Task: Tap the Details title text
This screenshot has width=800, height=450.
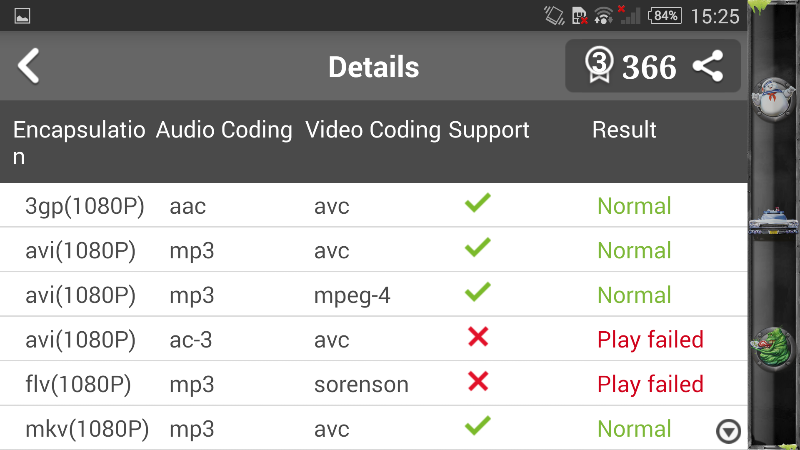Action: point(374,67)
